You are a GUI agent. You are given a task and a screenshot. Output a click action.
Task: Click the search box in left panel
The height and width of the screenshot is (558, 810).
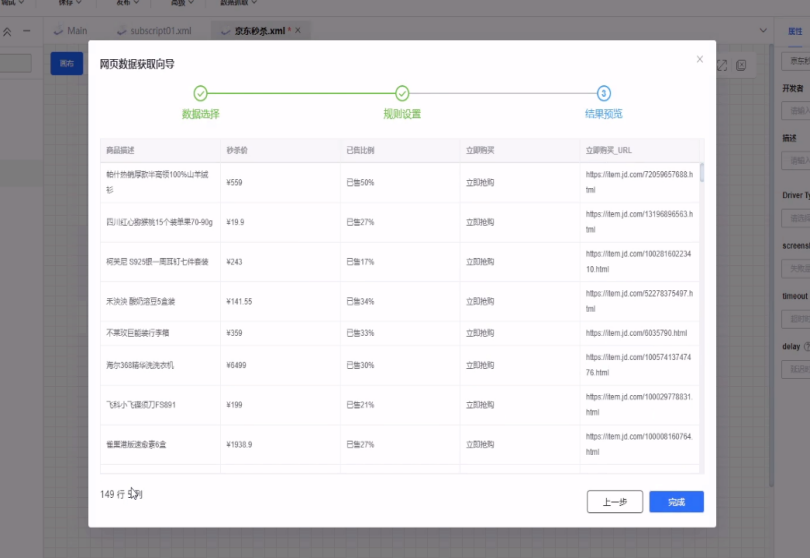point(15,64)
